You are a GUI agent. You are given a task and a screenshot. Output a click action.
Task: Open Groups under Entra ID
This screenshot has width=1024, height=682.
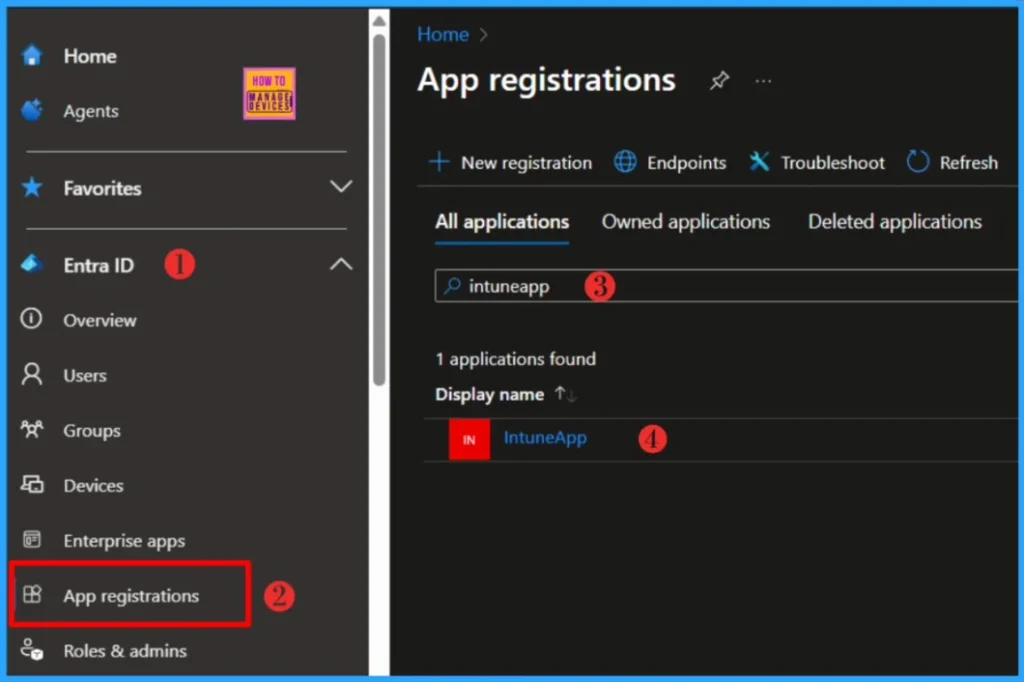[x=92, y=431]
